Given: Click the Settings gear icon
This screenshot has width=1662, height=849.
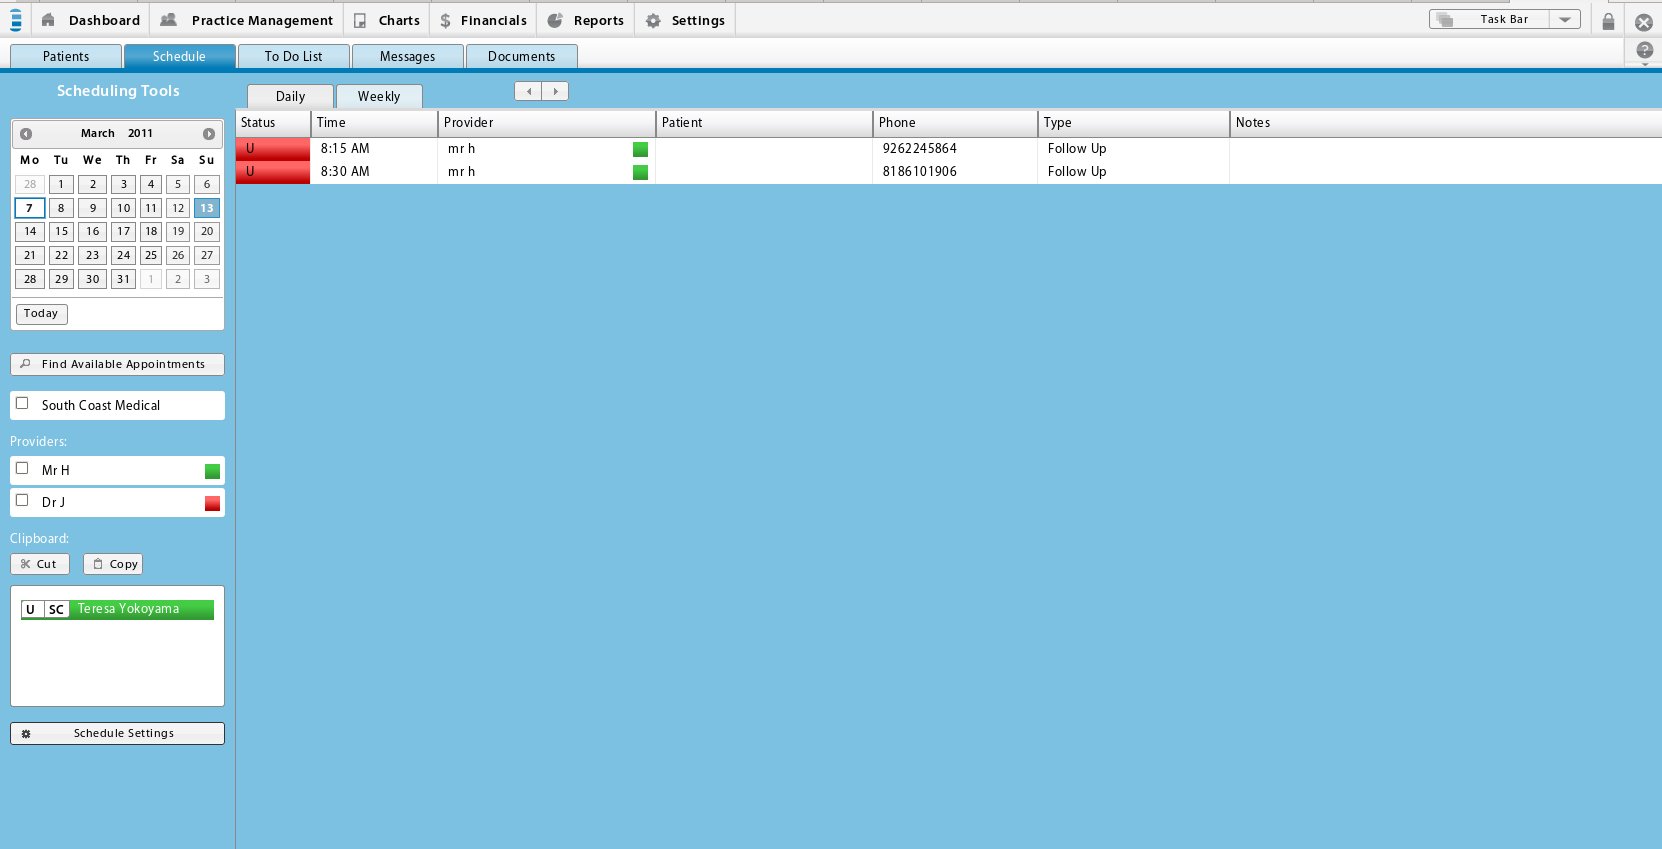Looking at the screenshot, I should point(653,21).
